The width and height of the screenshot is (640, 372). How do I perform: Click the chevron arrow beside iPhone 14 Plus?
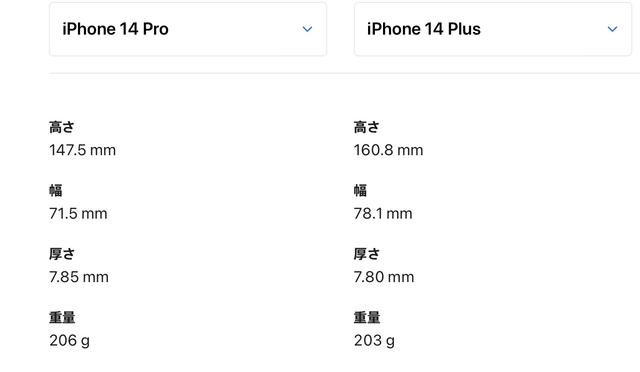pos(612,29)
